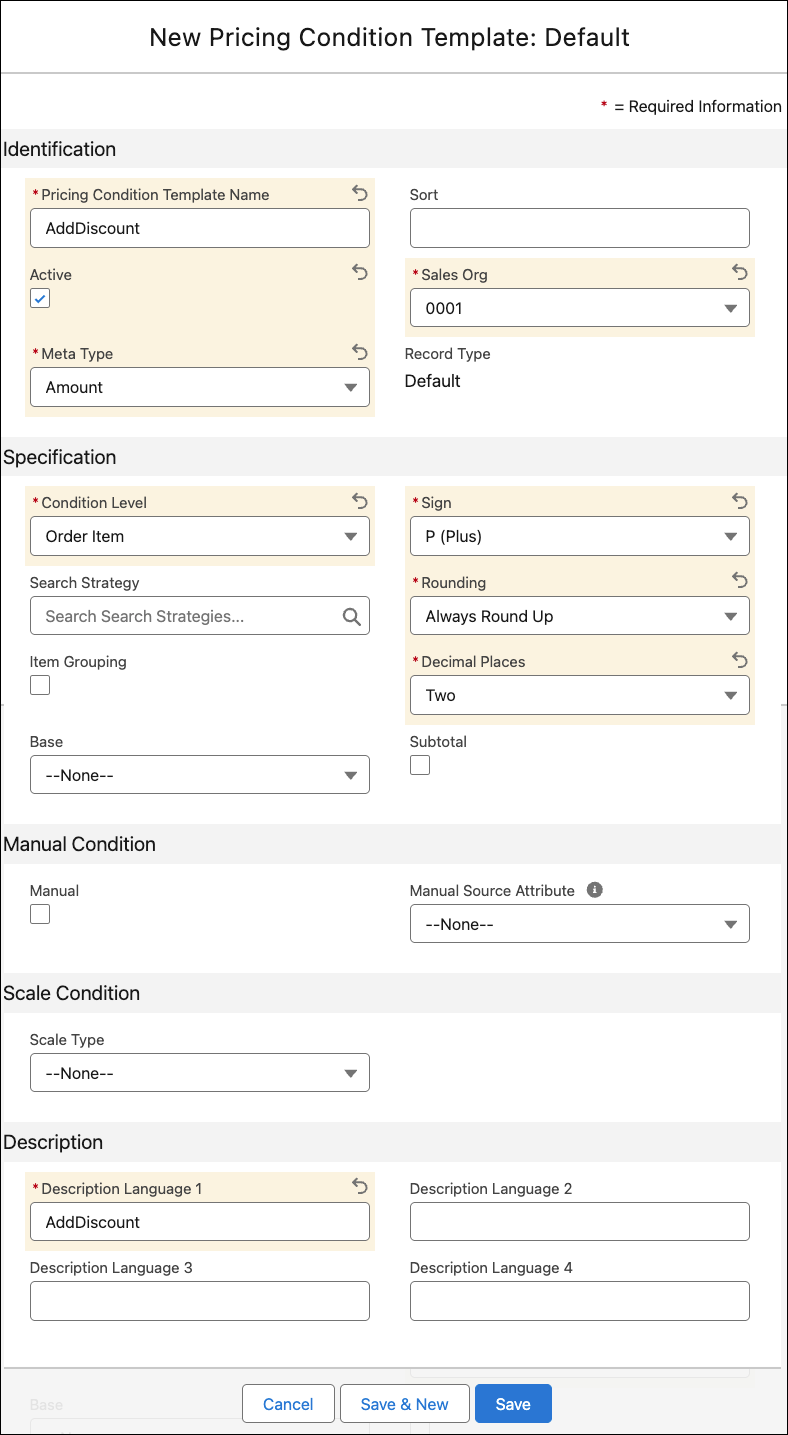Open the Base dropdown

(200, 775)
